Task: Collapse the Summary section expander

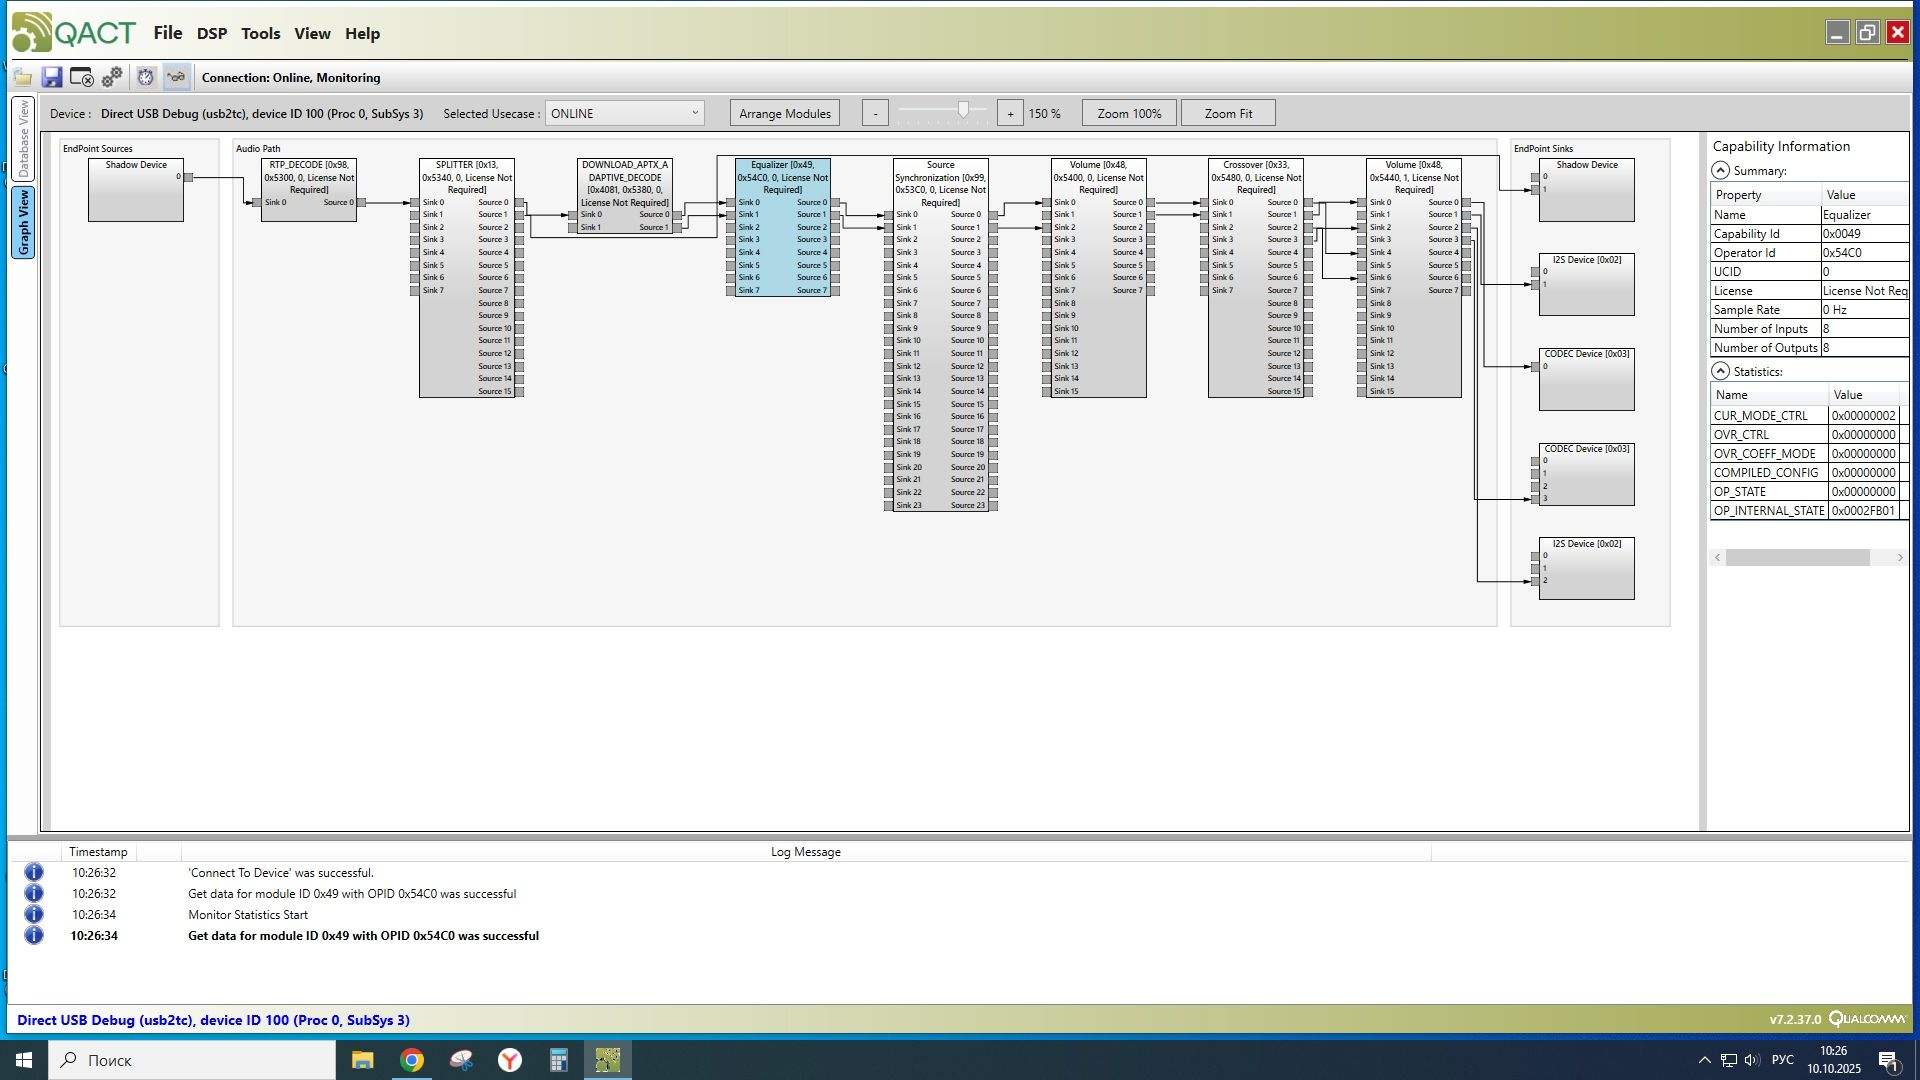Action: click(1720, 171)
